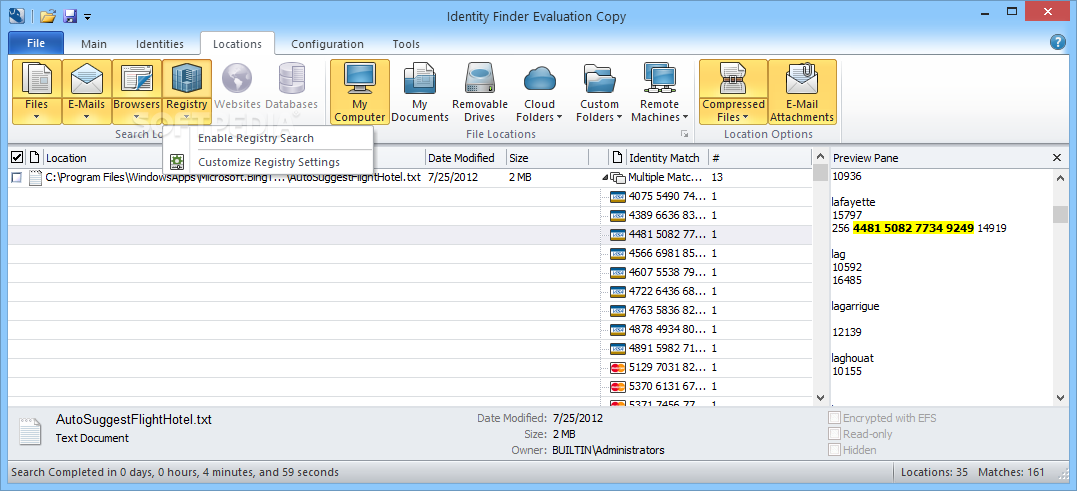Image resolution: width=1077 pixels, height=491 pixels.
Task: Open the File menu tab
Action: pyautogui.click(x=36, y=43)
